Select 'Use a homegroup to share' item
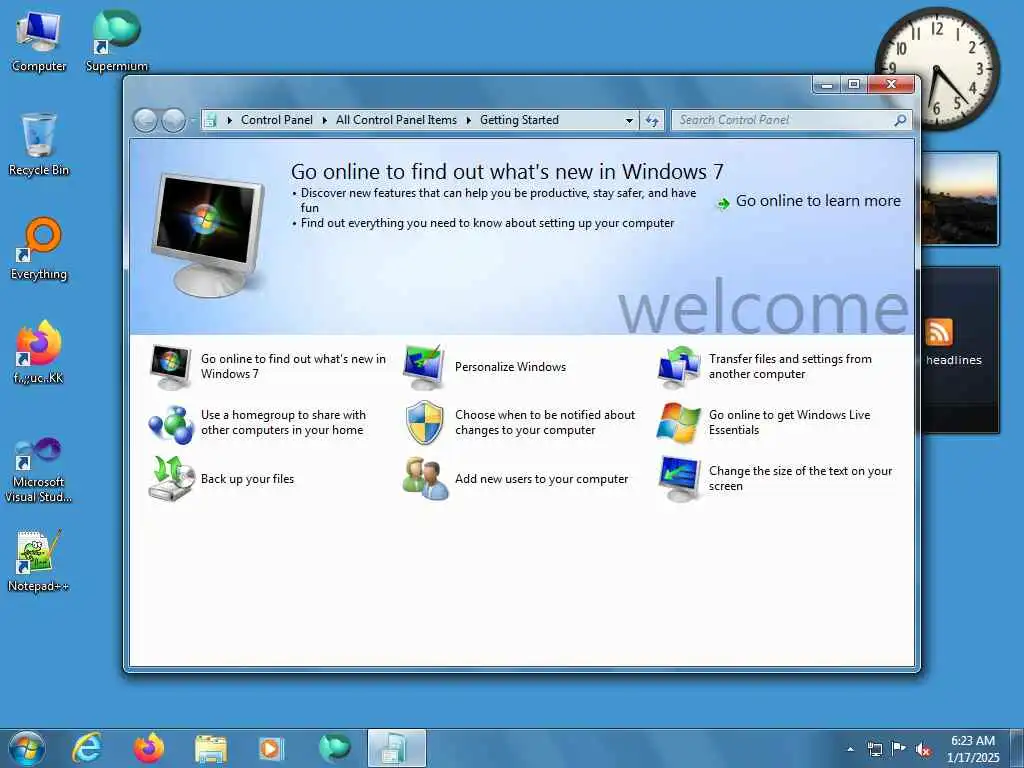1024x768 pixels. 283,423
